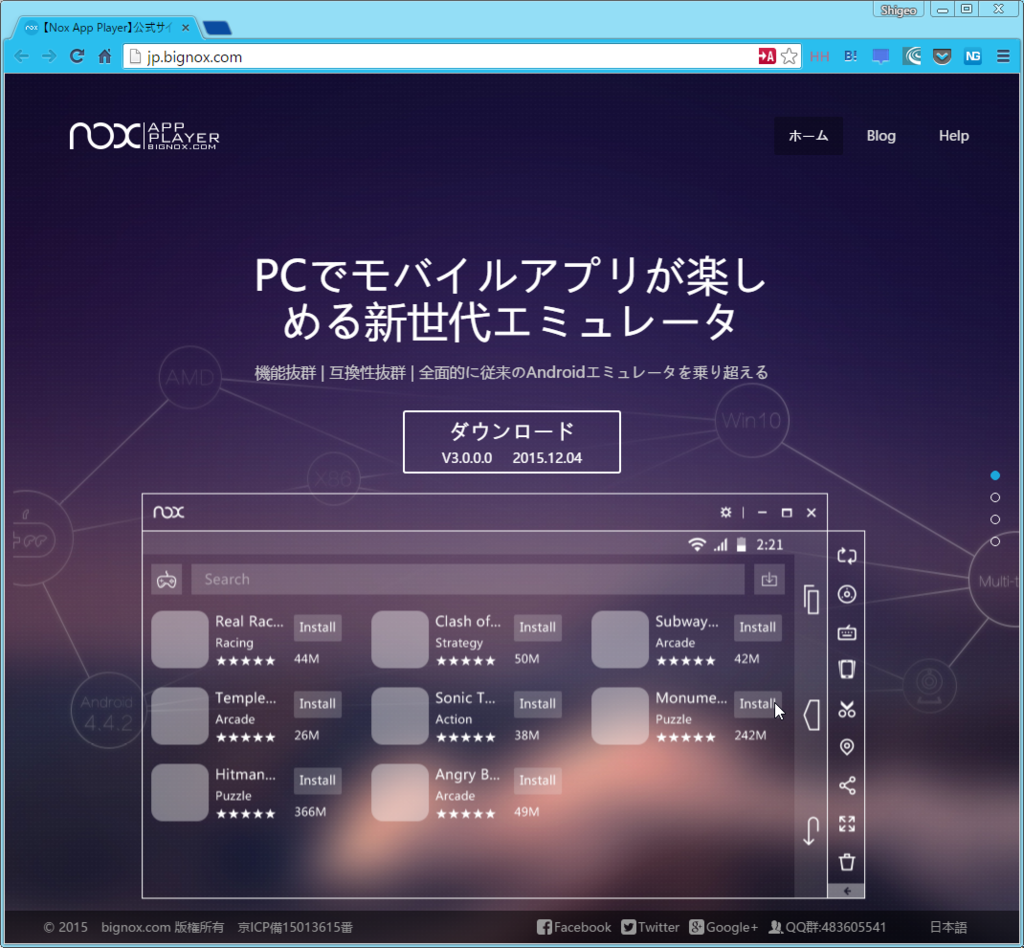Viewport: 1024px width, 948px height.
Task: Click the red translate extension icon
Action: [767, 57]
